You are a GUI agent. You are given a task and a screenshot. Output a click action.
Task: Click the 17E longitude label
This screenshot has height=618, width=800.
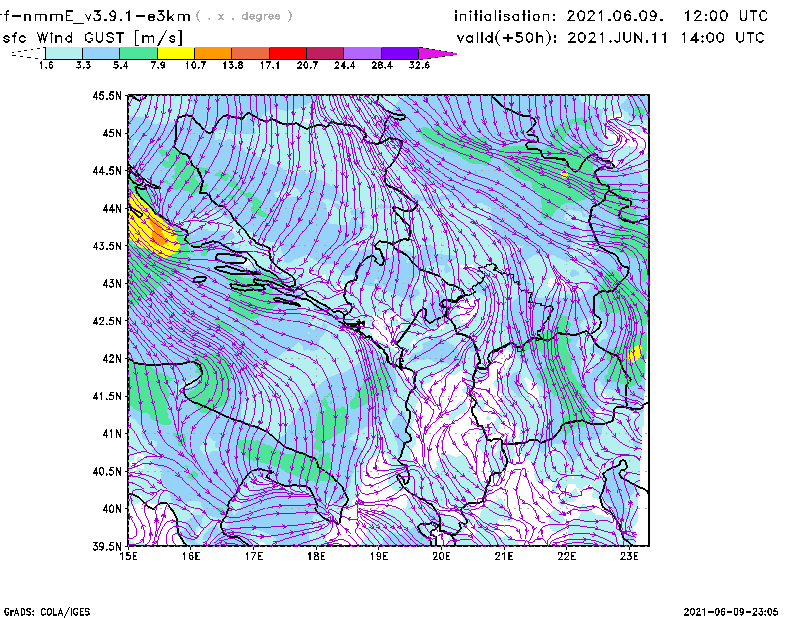pos(254,556)
